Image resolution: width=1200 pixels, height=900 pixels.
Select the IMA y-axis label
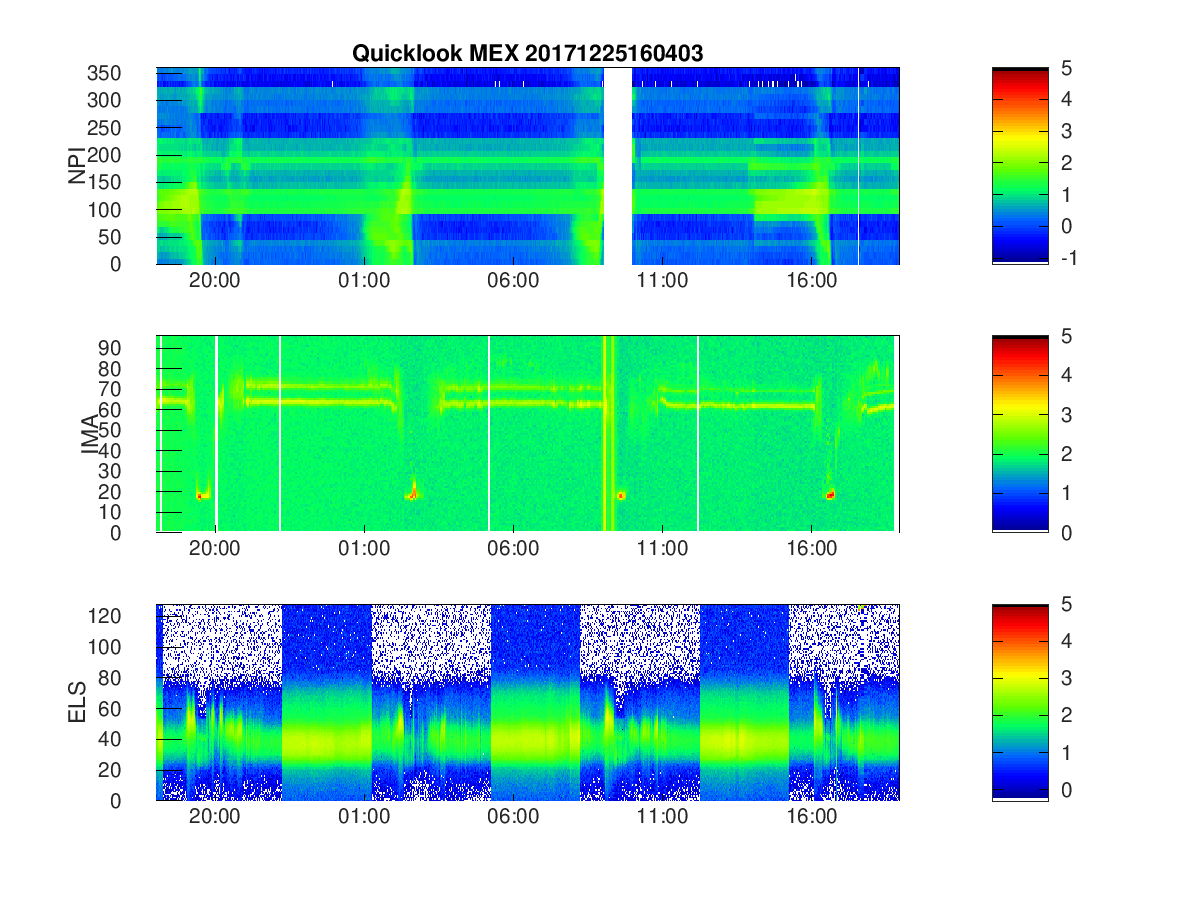tap(90, 434)
